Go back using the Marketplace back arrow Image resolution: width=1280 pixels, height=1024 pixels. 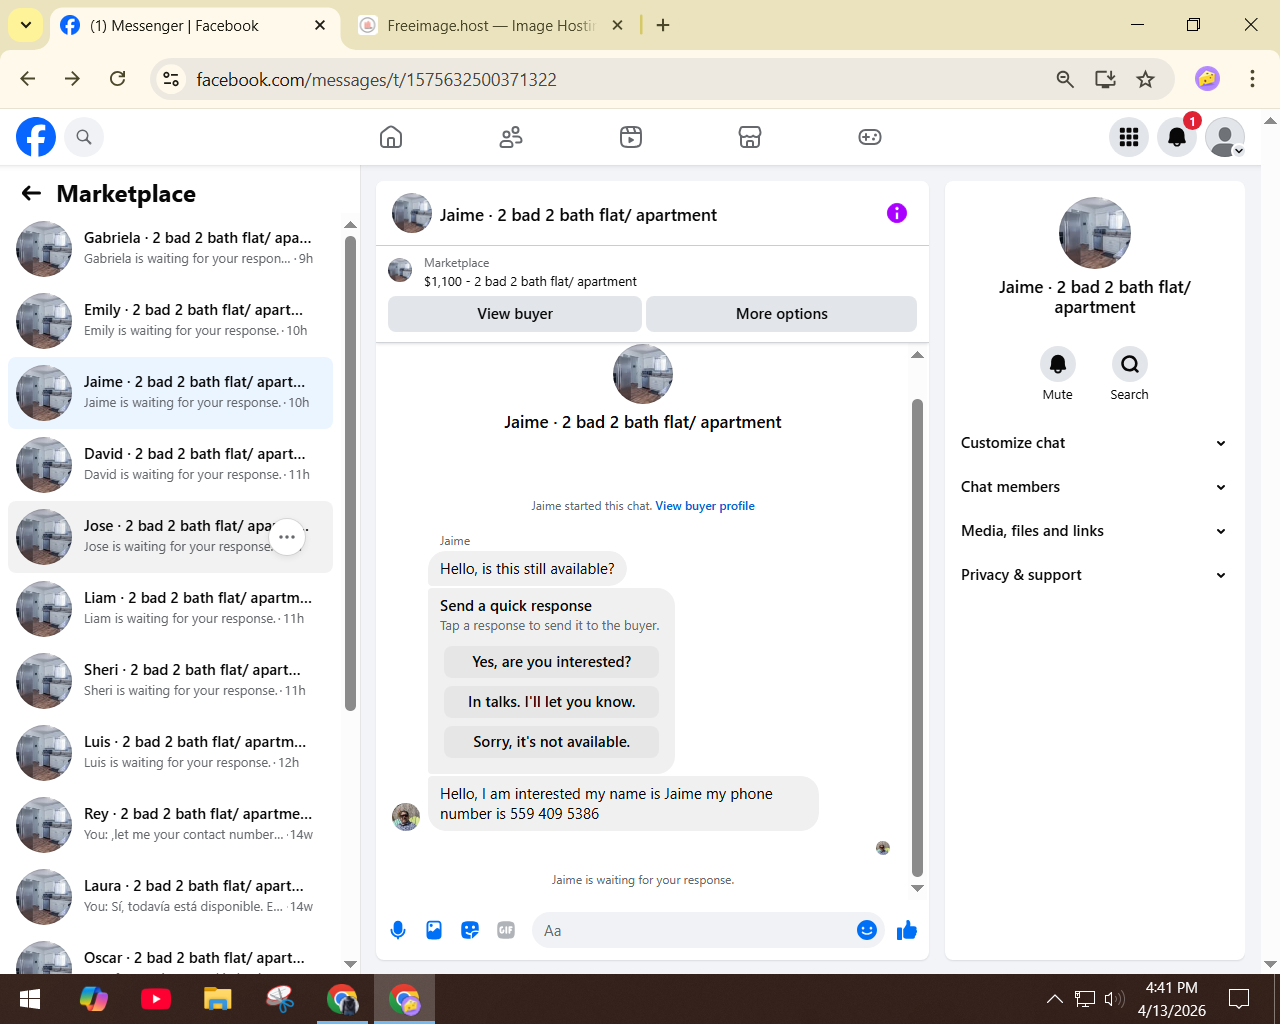point(32,193)
